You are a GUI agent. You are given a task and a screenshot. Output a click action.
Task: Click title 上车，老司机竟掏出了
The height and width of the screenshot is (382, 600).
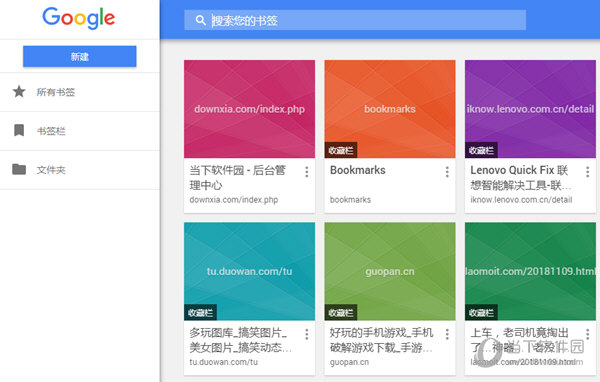pos(520,340)
